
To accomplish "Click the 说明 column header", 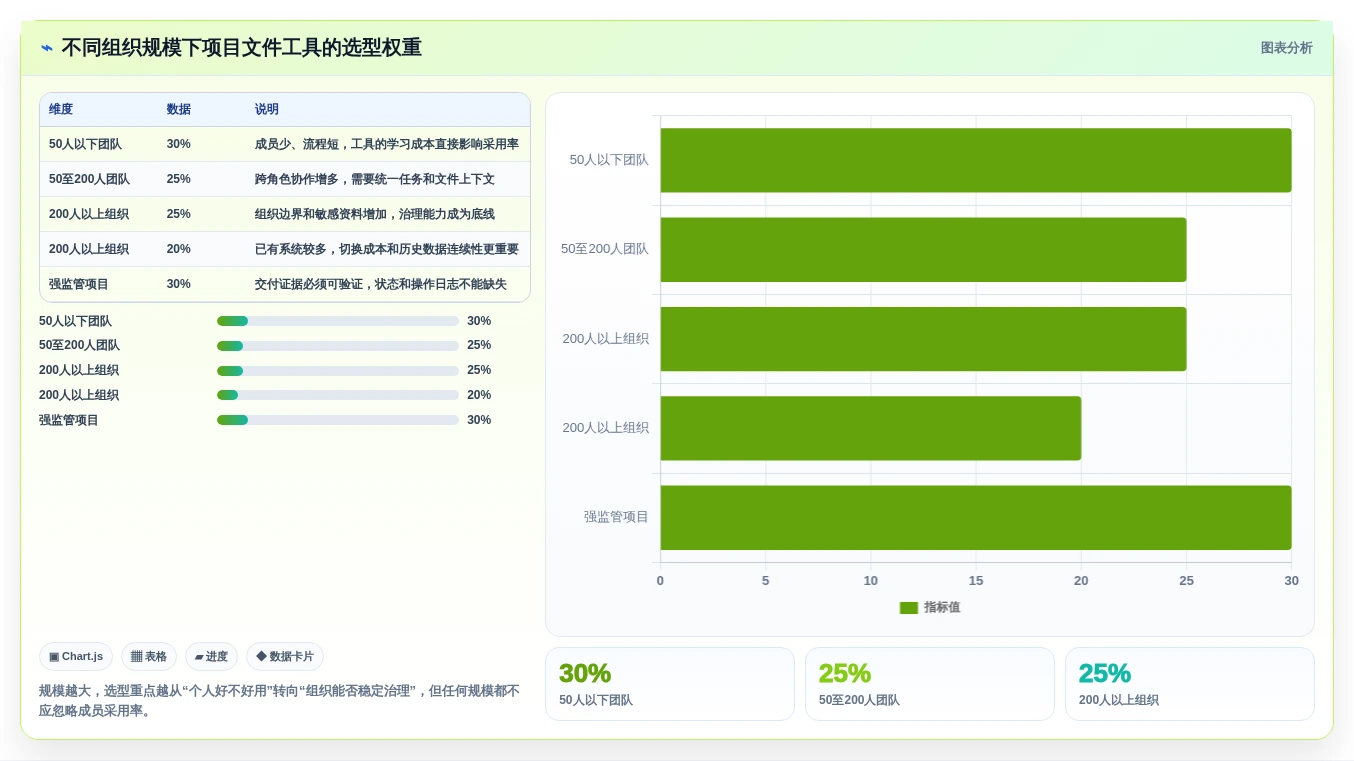I will (x=267, y=110).
